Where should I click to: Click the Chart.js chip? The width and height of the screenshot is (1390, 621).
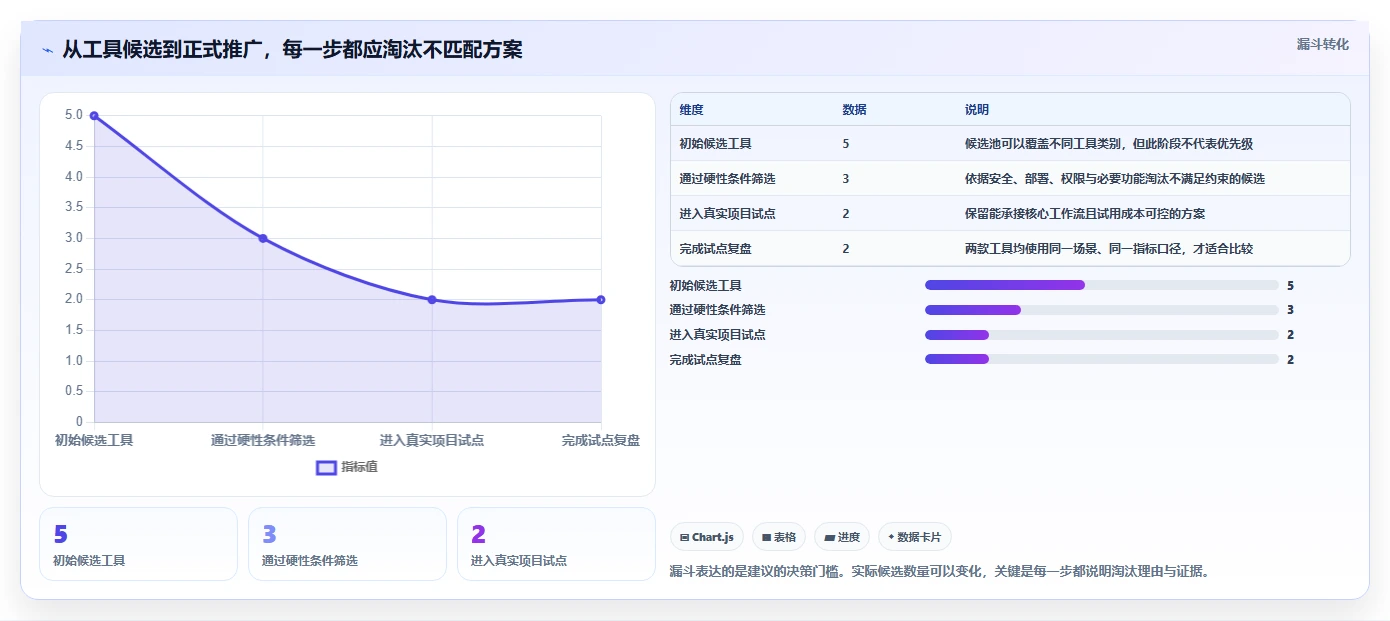click(706, 537)
